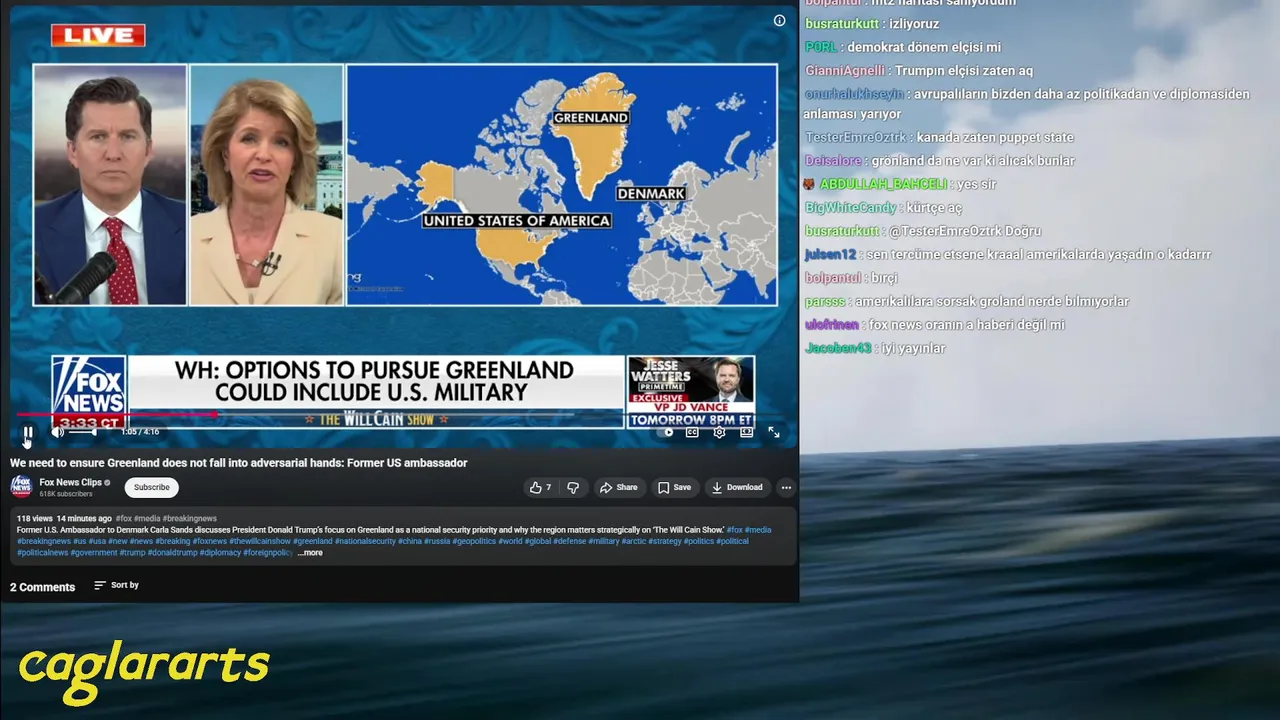Click the 618K subscribers text

pyautogui.click(x=66, y=494)
